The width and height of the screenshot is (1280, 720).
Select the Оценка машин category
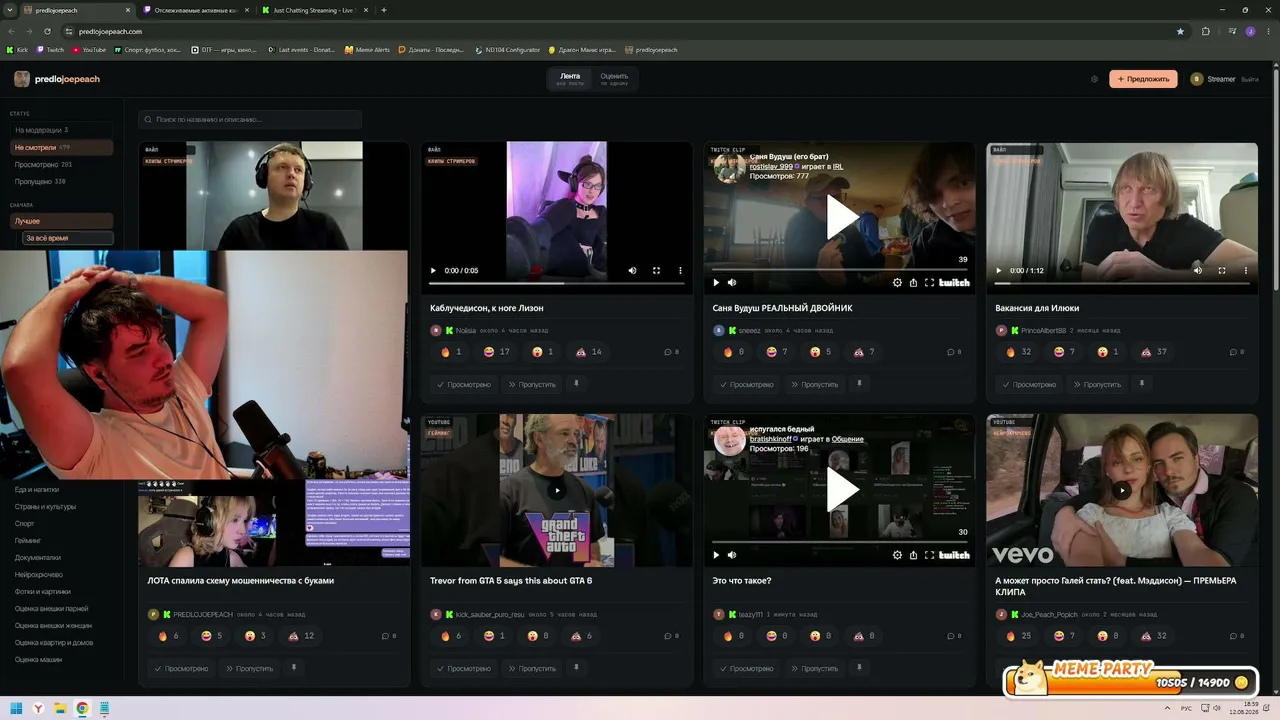pyautogui.click(x=38, y=659)
